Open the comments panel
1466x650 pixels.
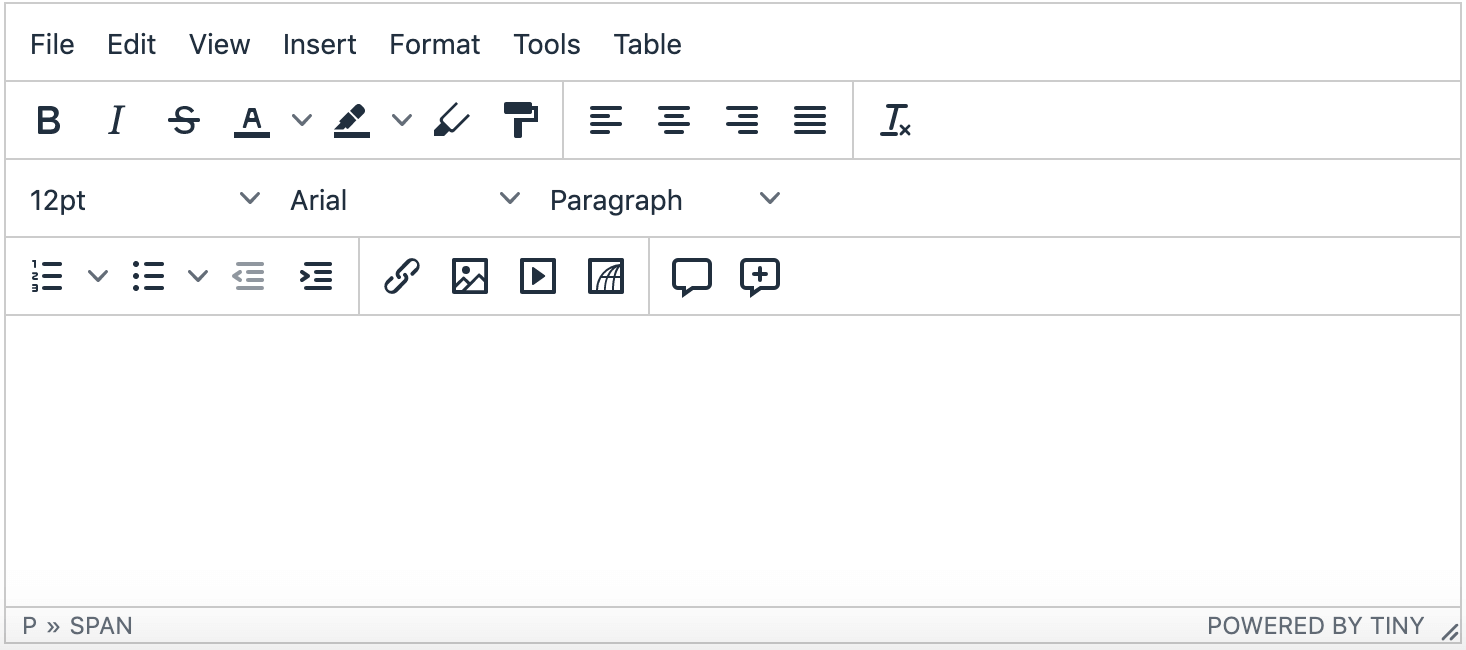click(691, 276)
